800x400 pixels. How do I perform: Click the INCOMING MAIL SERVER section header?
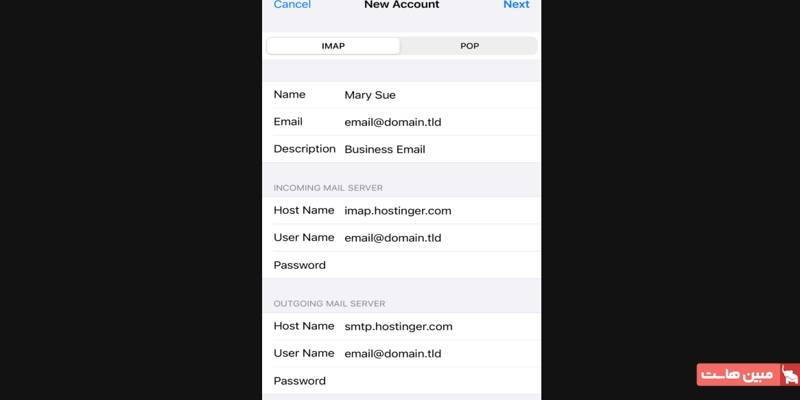click(x=328, y=188)
